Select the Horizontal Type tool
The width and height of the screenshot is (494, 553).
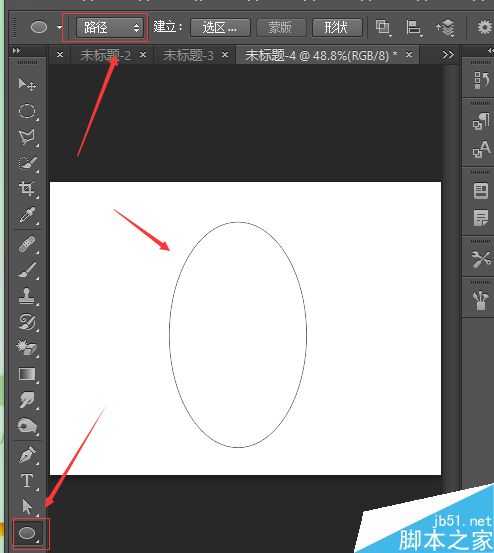[27, 481]
